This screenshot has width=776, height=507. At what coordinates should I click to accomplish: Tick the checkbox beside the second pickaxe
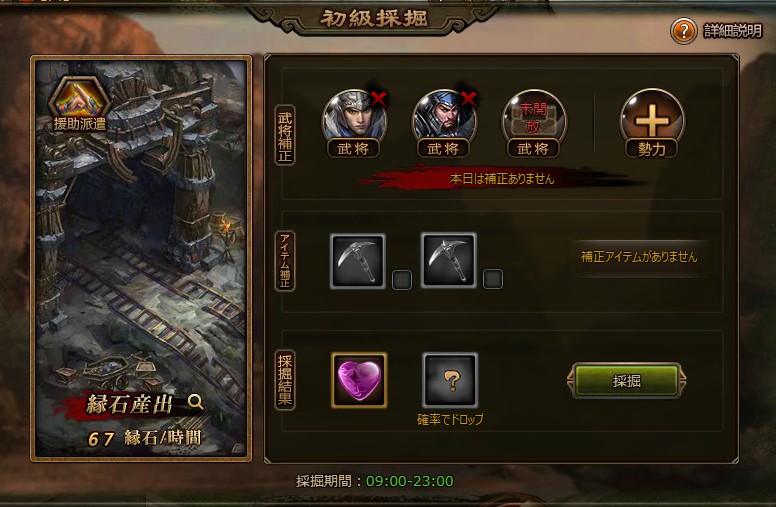tap(493, 279)
